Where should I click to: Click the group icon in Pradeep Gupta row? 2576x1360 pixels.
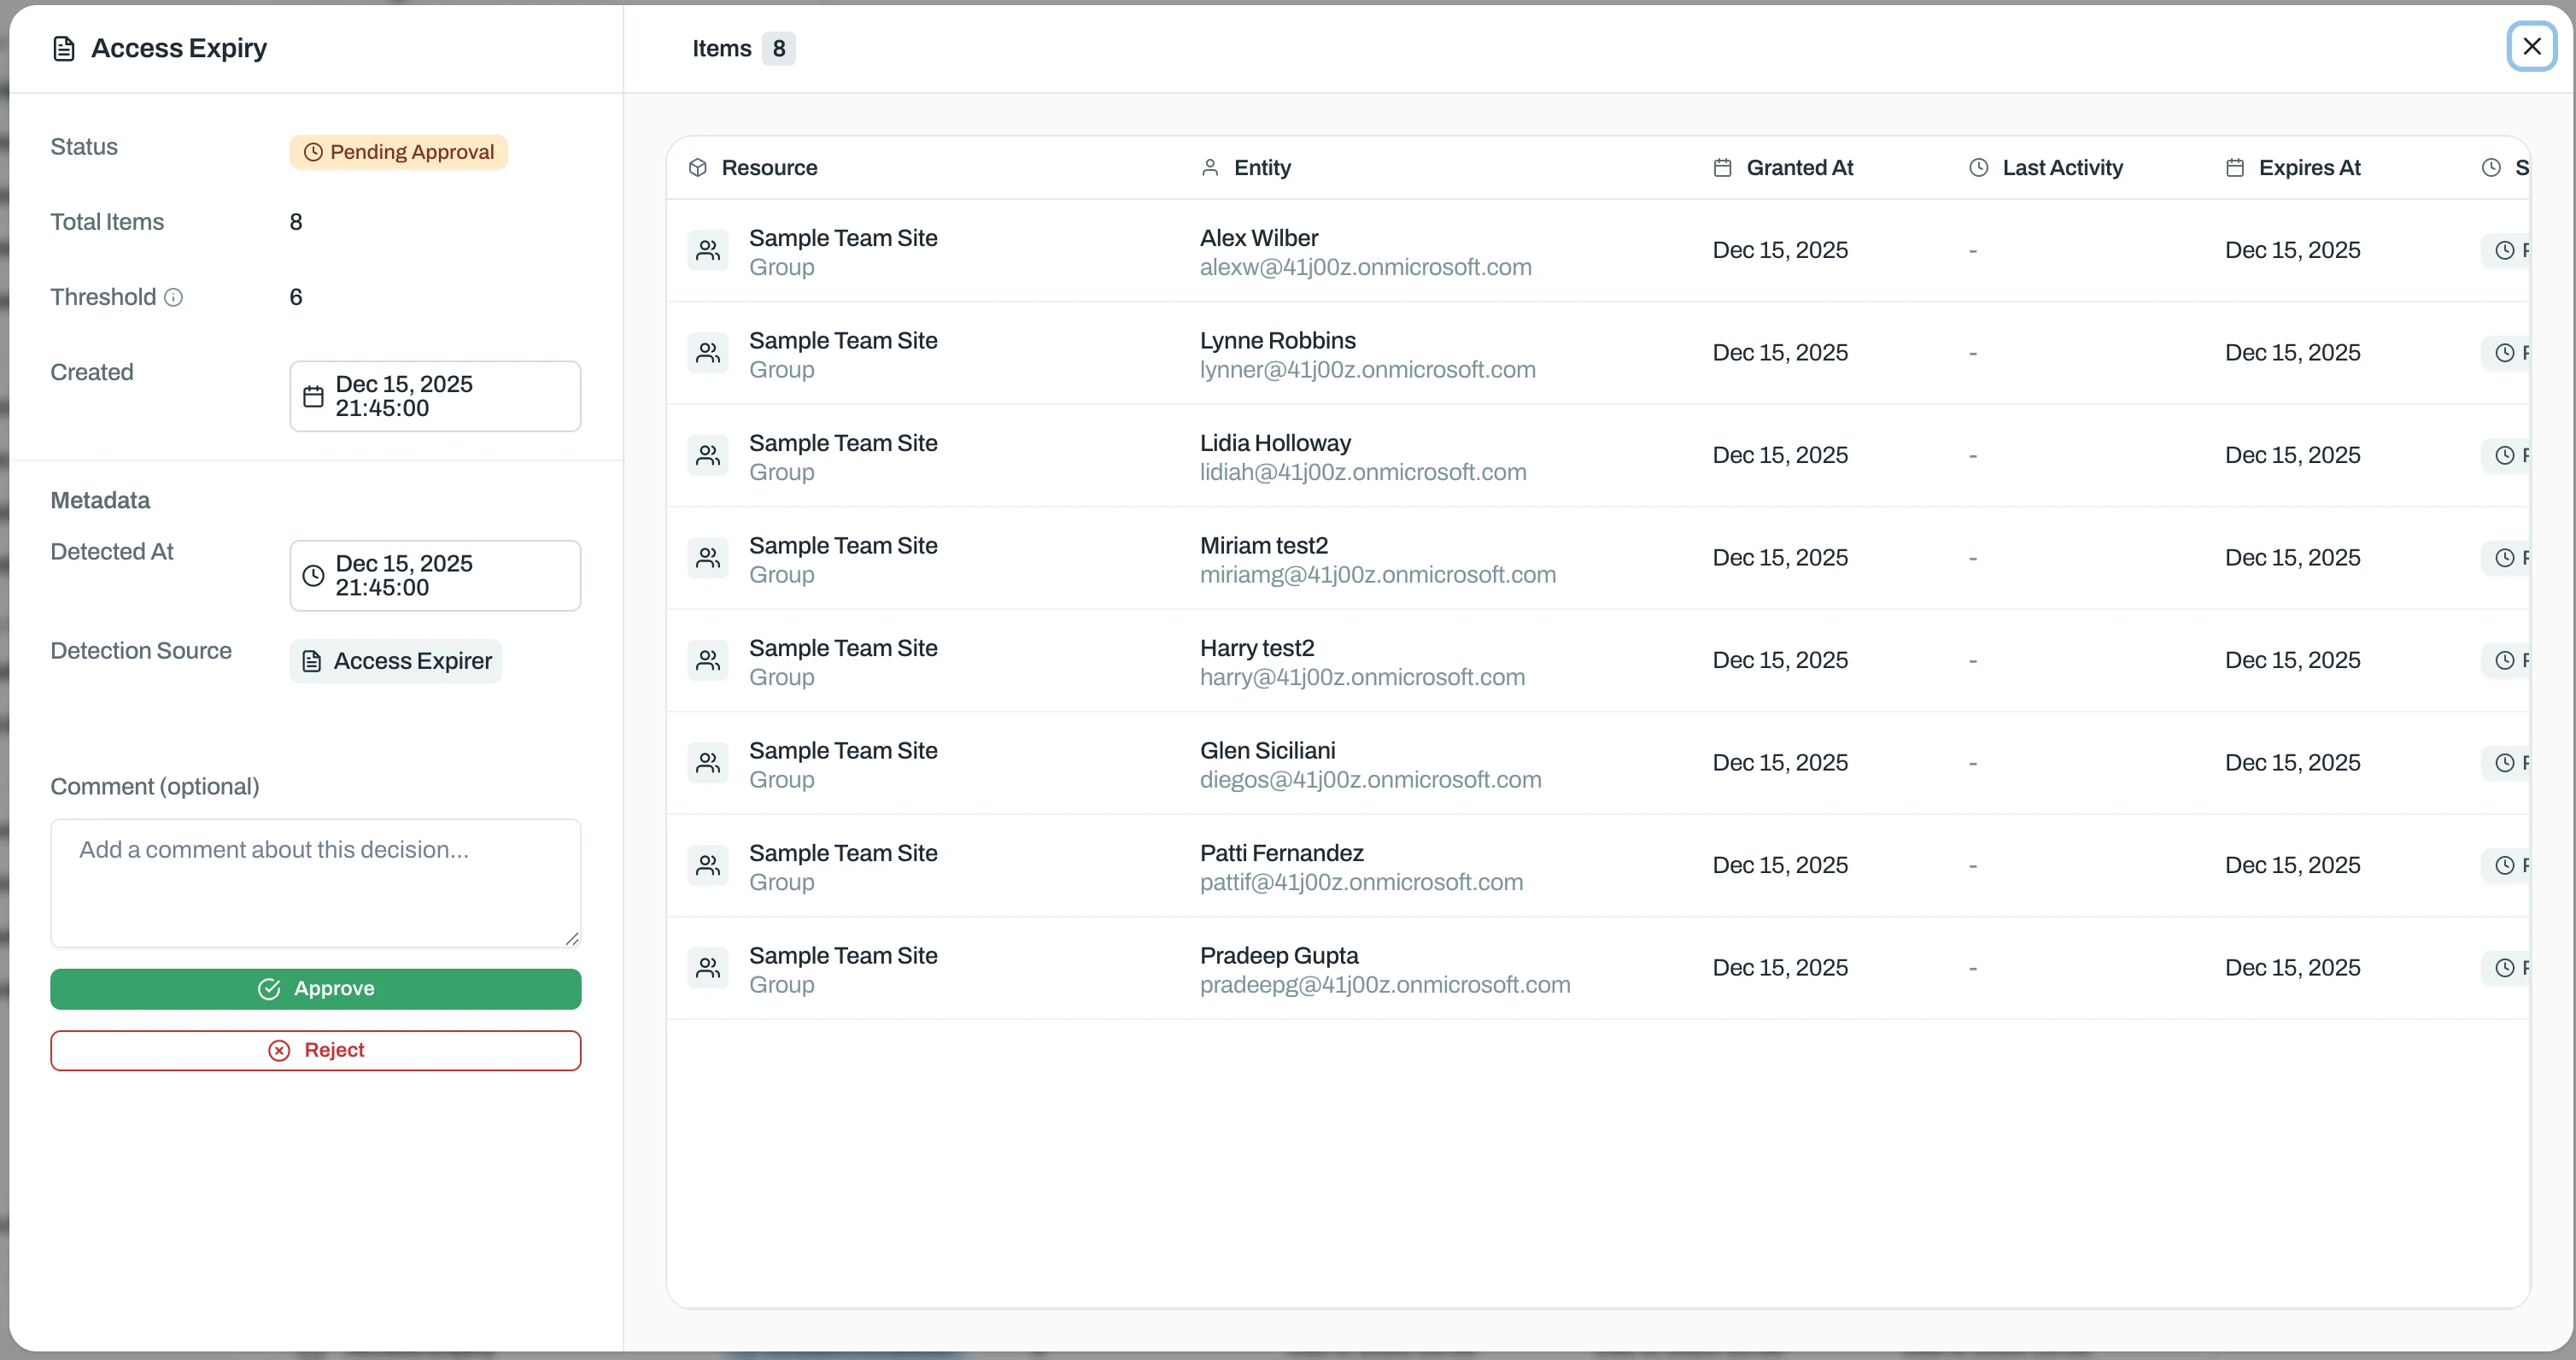click(708, 968)
